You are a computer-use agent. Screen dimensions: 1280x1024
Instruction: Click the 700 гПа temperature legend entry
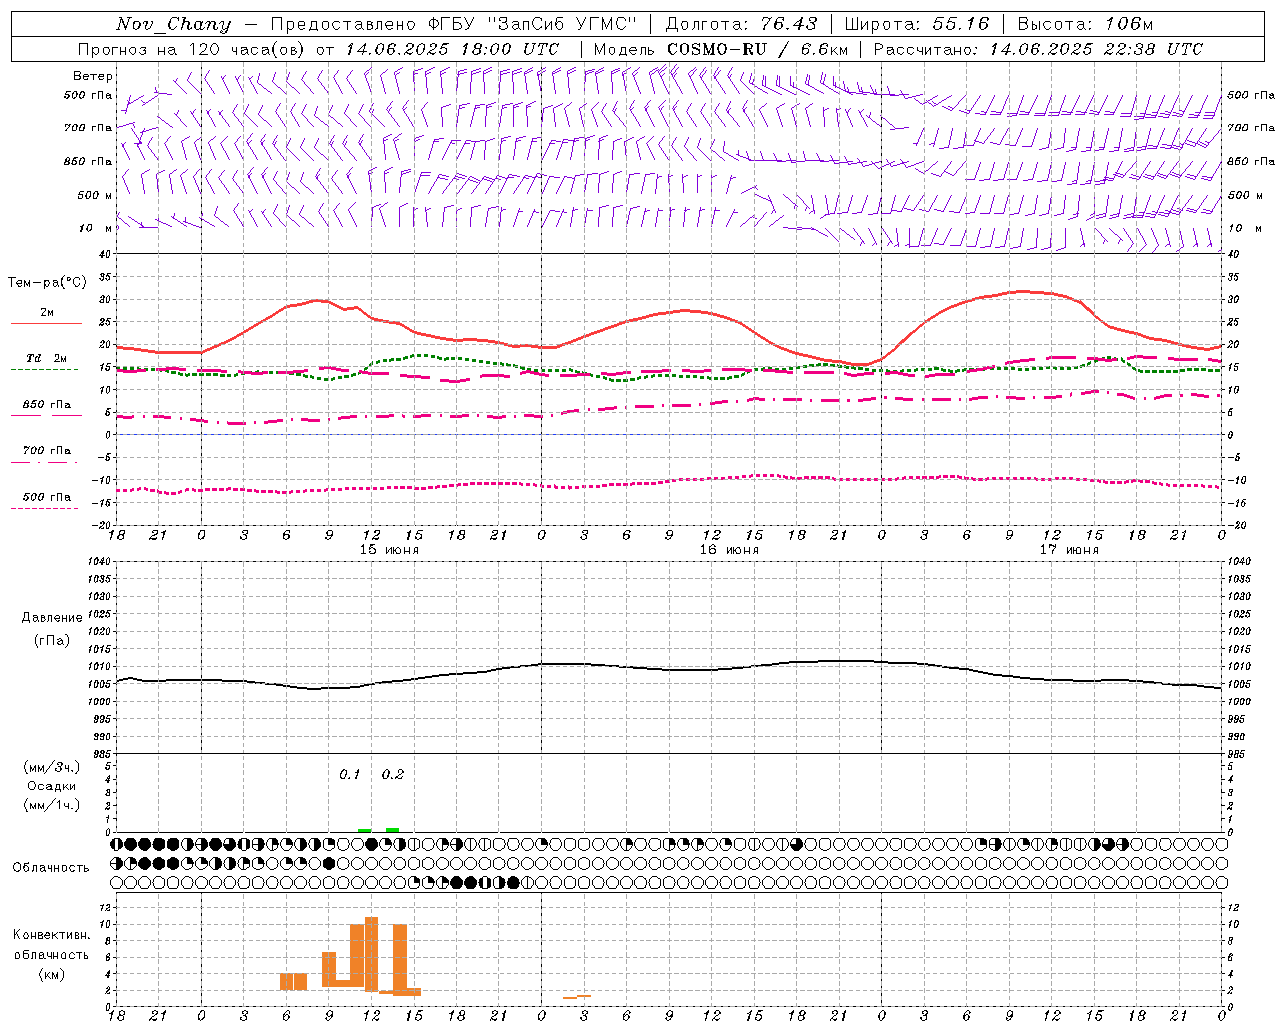[x=47, y=451]
